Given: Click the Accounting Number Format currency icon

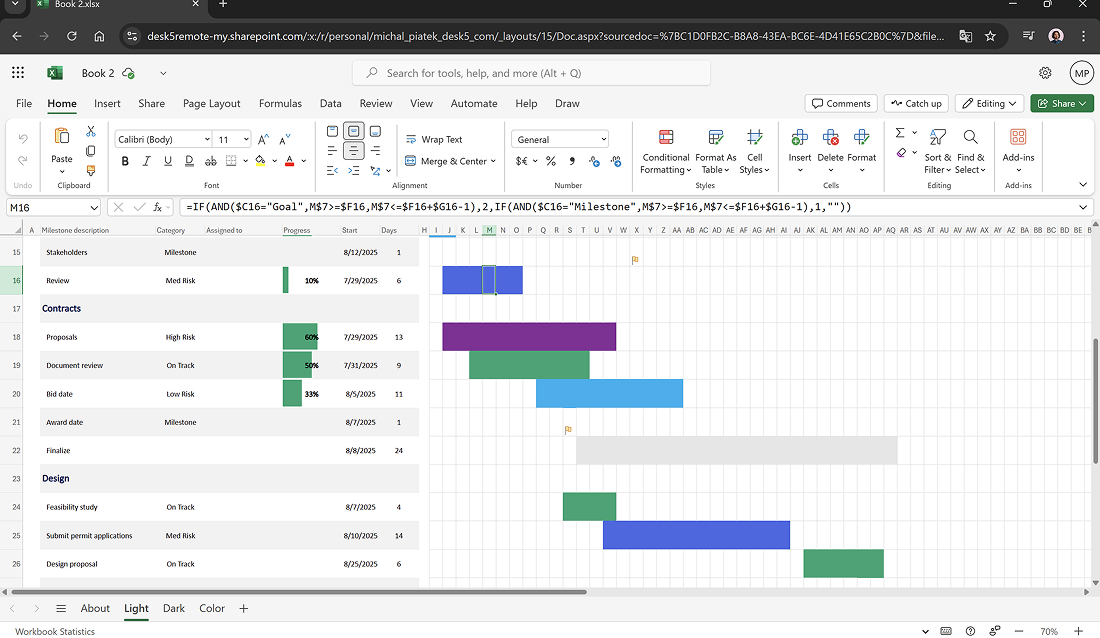Looking at the screenshot, I should [x=522, y=161].
